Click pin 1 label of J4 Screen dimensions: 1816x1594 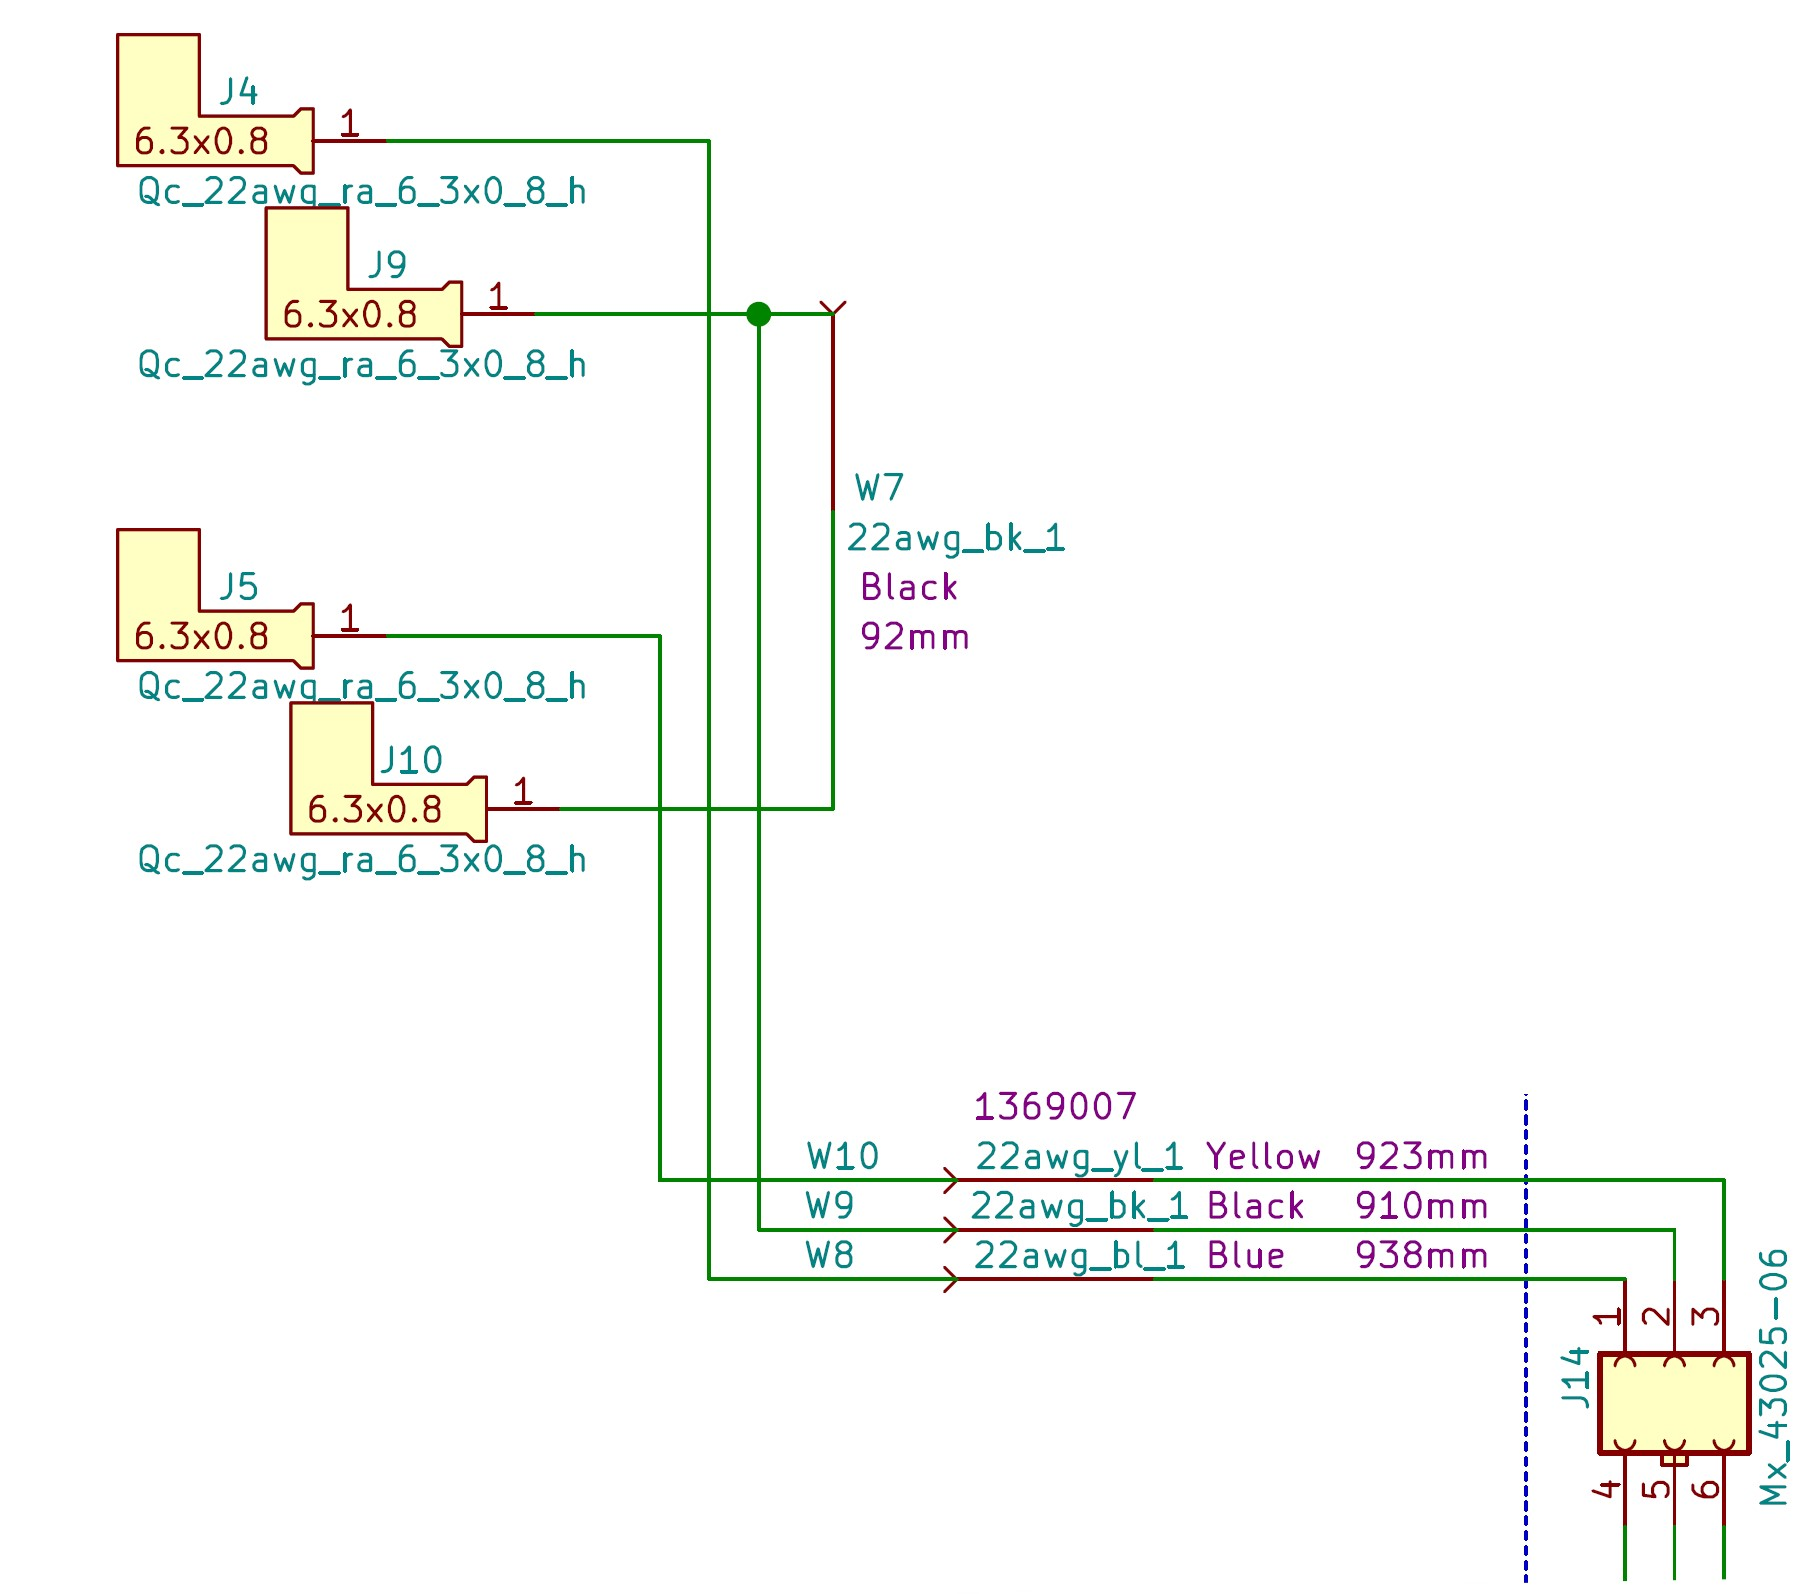point(350,122)
